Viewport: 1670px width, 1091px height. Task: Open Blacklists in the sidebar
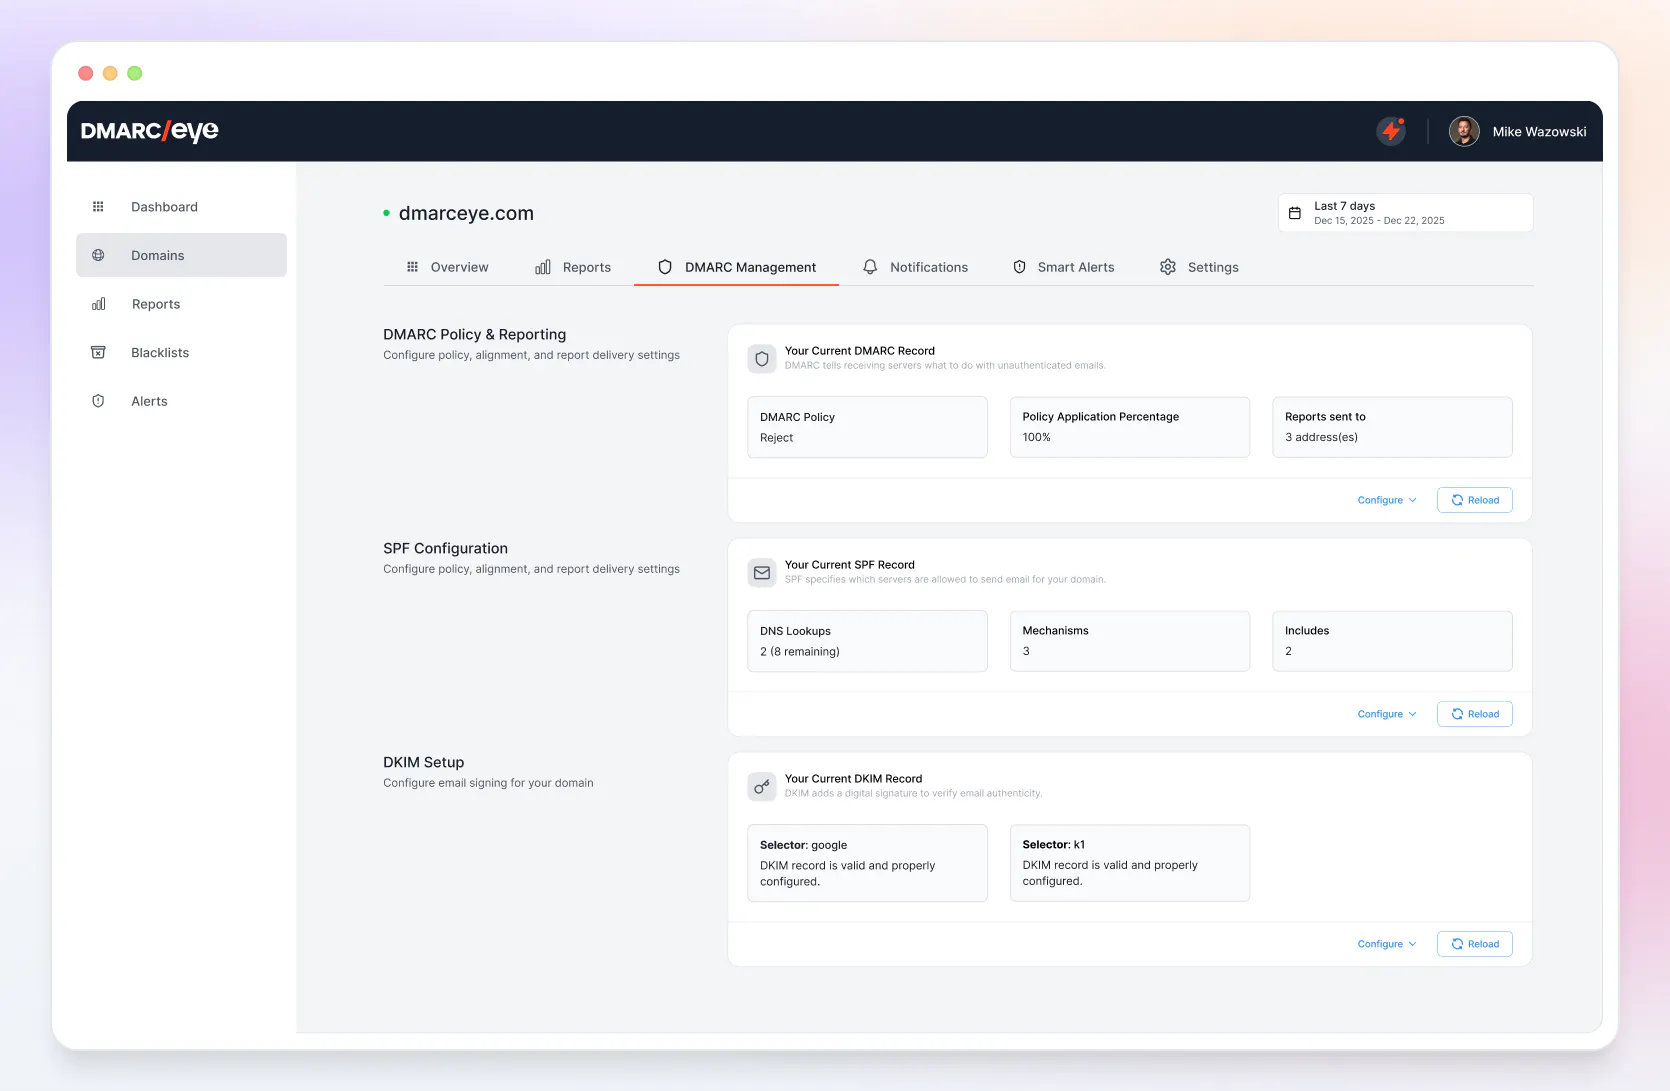181,352
